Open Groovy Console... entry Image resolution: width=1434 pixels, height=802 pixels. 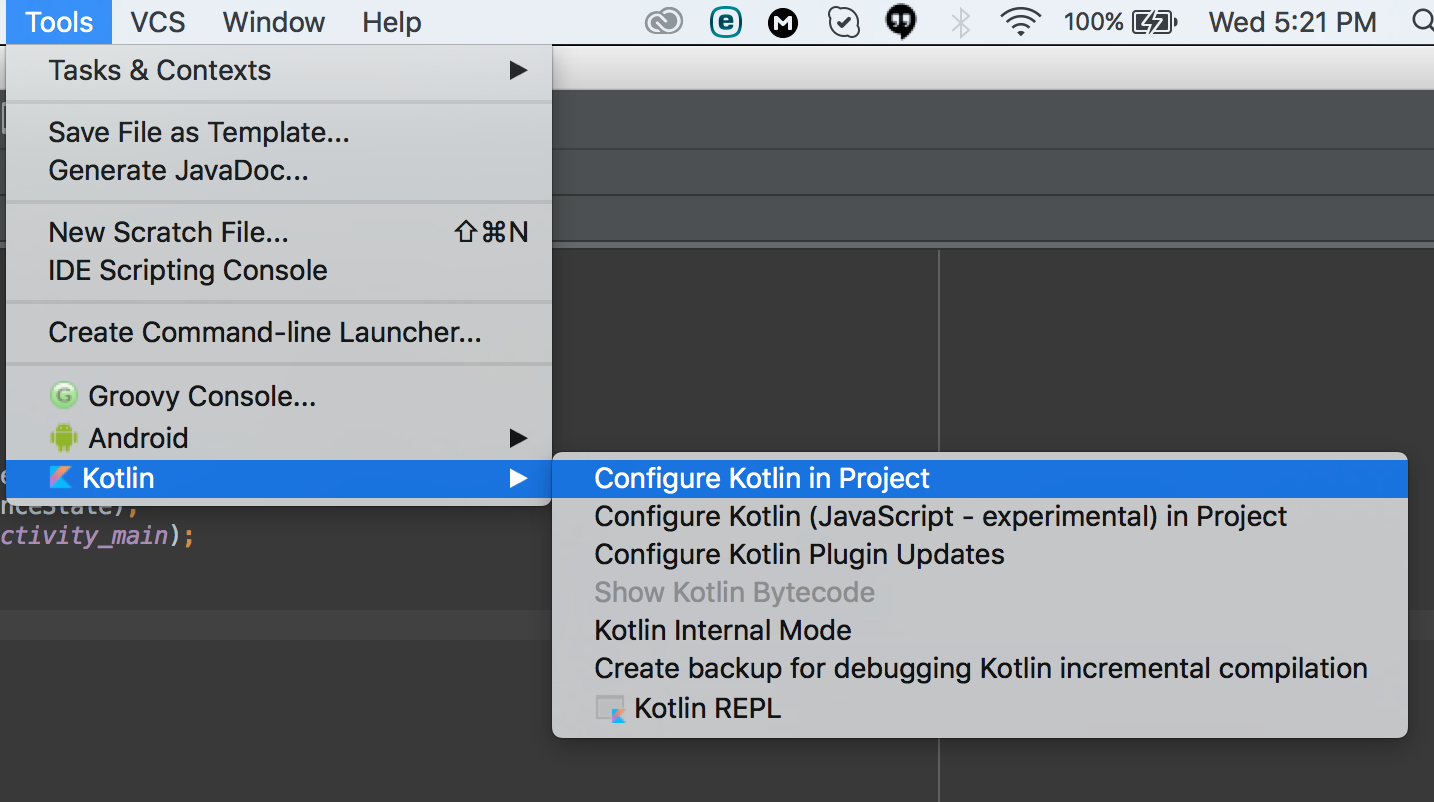(279, 397)
